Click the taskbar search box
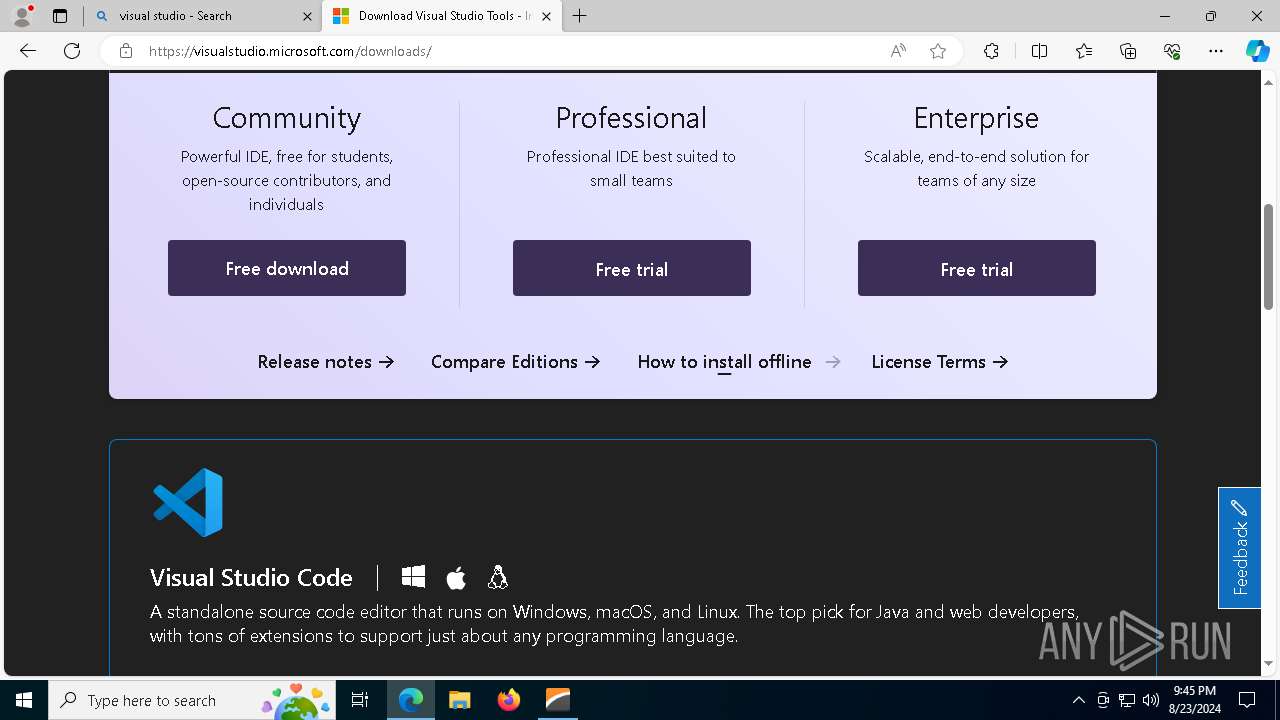This screenshot has height=720, width=1280. 192,700
